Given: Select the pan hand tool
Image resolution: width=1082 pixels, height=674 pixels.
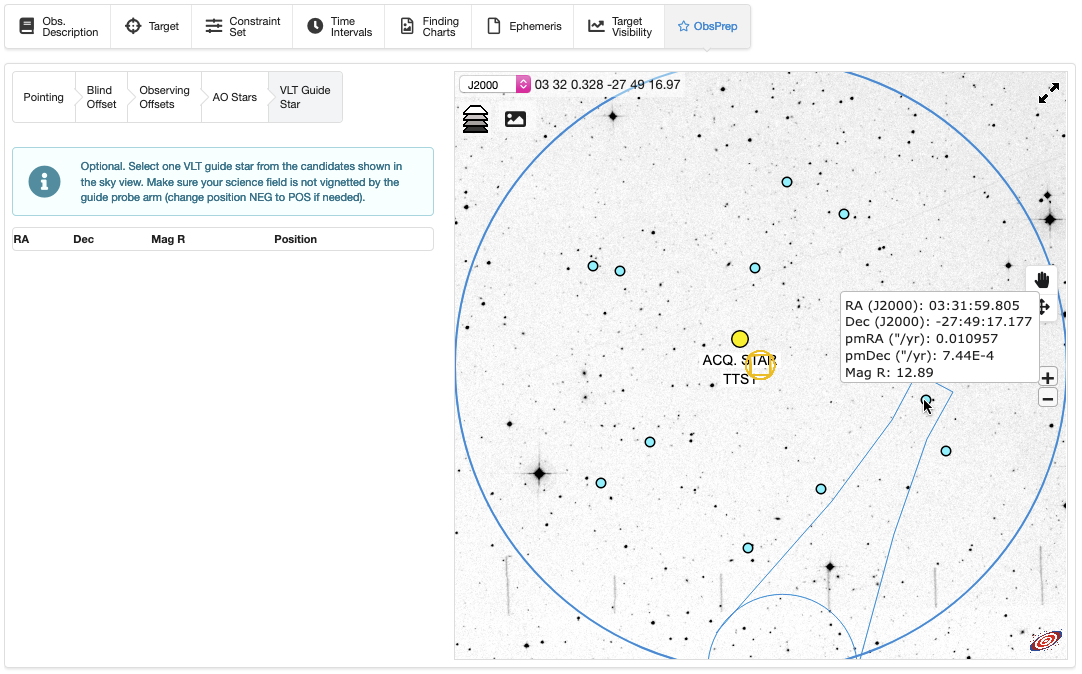Looking at the screenshot, I should [x=1042, y=279].
